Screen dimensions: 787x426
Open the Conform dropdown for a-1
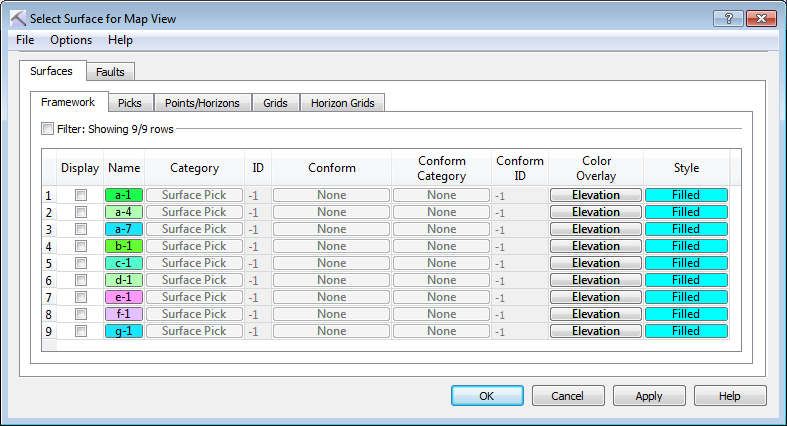[x=331, y=195]
